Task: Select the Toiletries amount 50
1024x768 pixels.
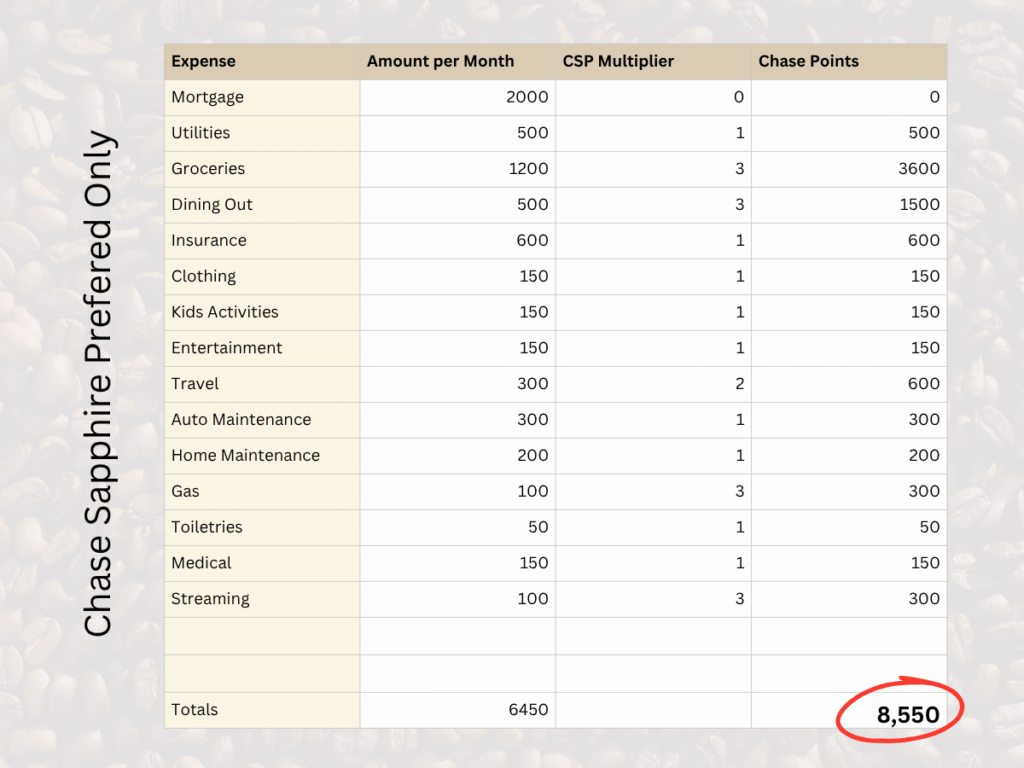Action: pyautogui.click(x=538, y=528)
